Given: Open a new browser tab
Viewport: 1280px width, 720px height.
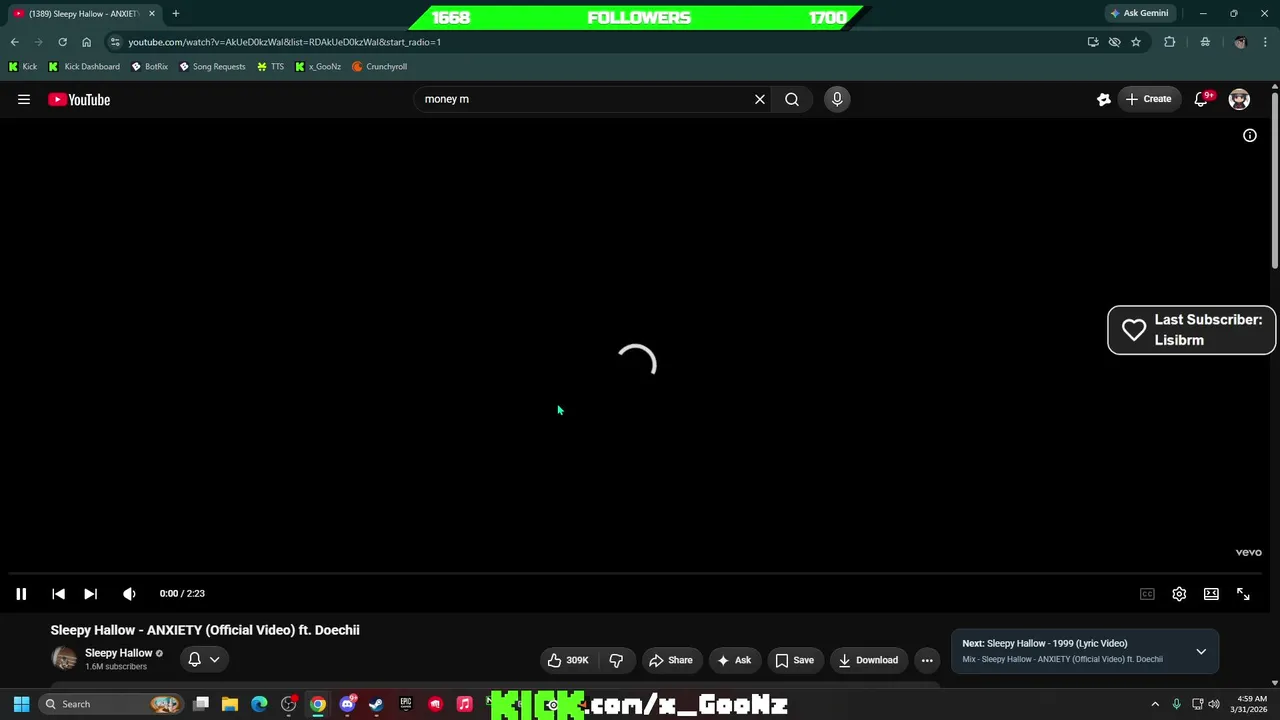Looking at the screenshot, I should point(175,13).
